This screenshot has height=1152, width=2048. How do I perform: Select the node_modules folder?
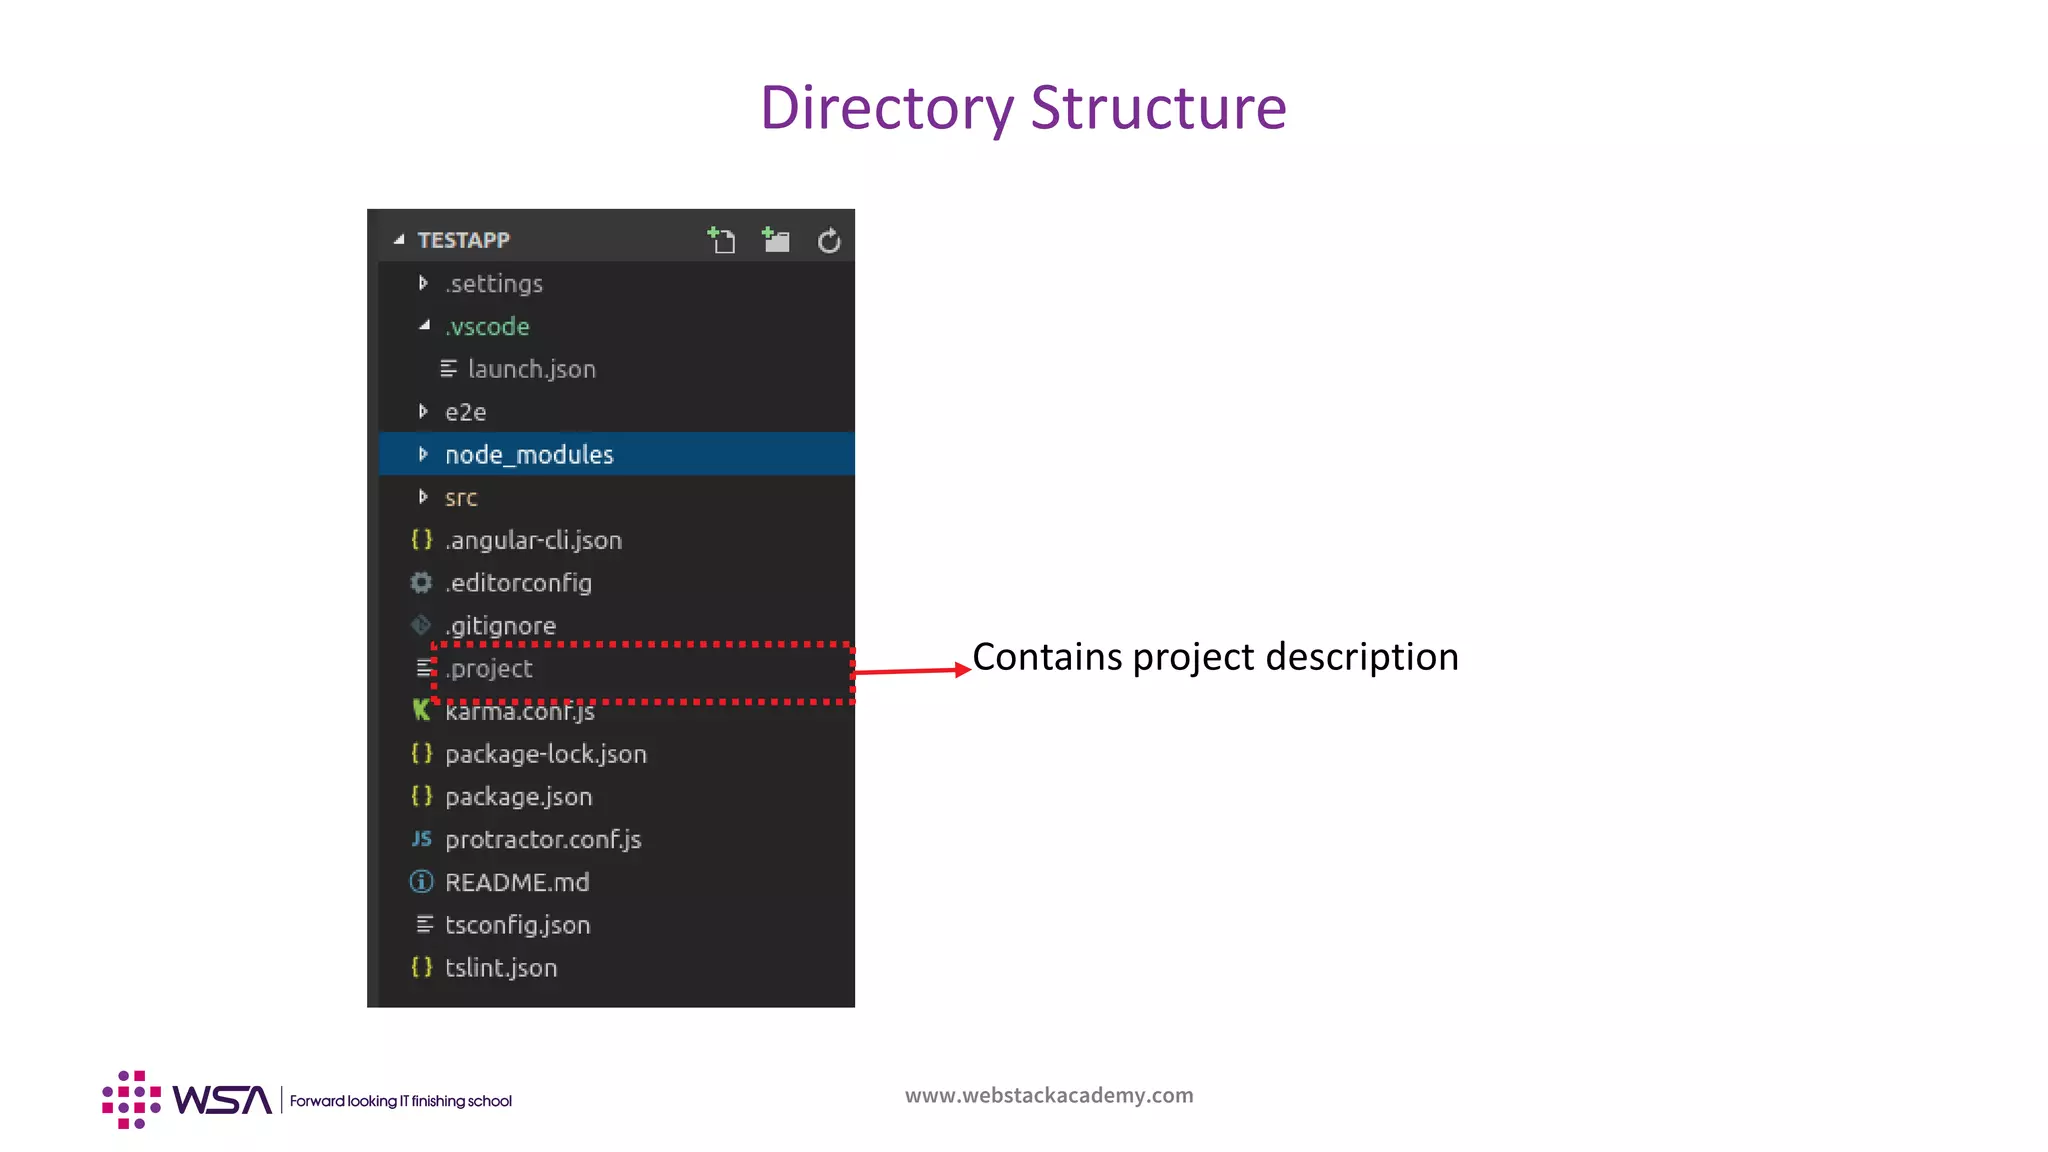pyautogui.click(x=529, y=455)
